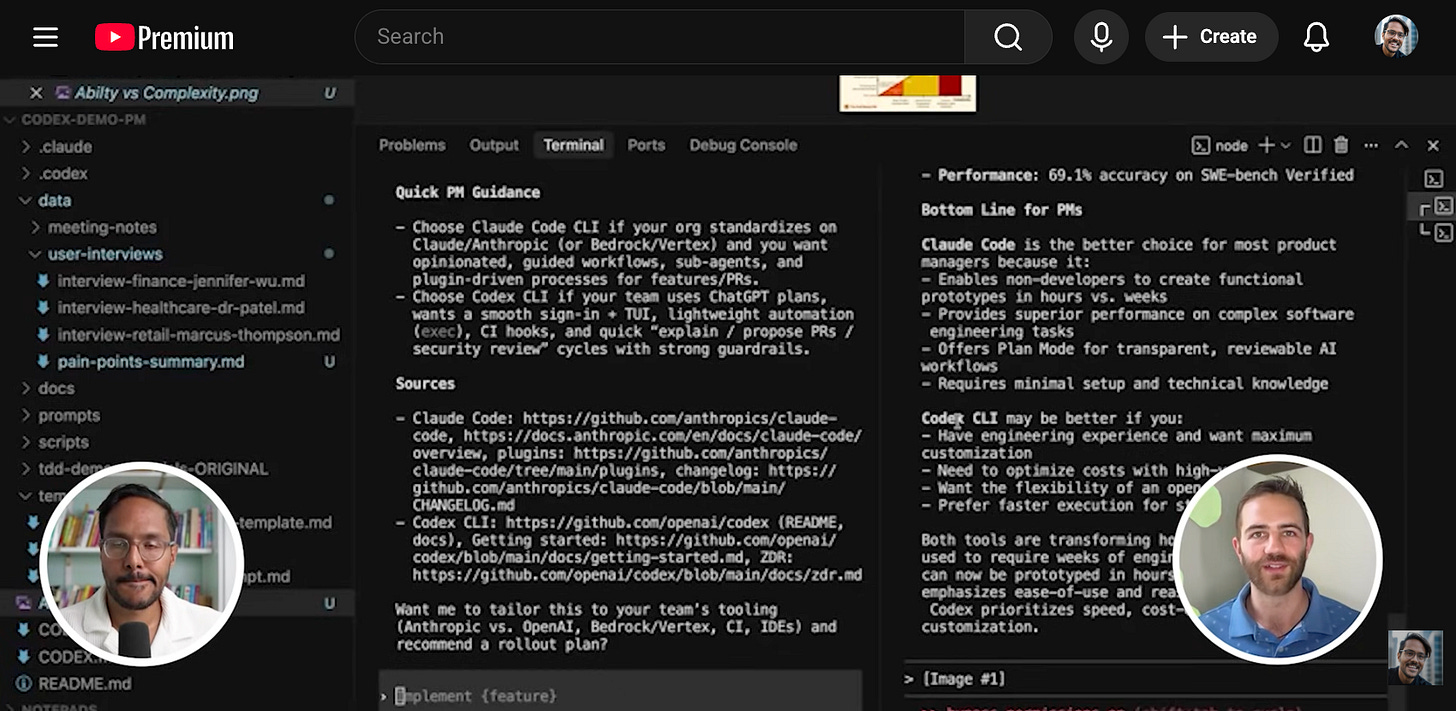This screenshot has height=711, width=1456.
Task: Select the first terminal in list
Action: (1434, 179)
